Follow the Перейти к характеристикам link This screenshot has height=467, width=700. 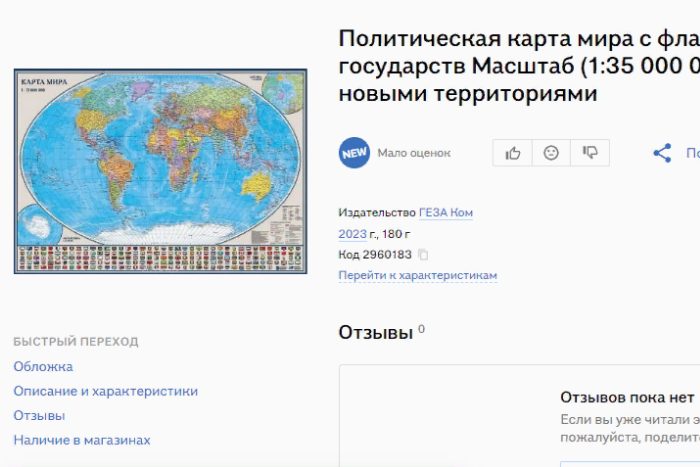coord(417,275)
